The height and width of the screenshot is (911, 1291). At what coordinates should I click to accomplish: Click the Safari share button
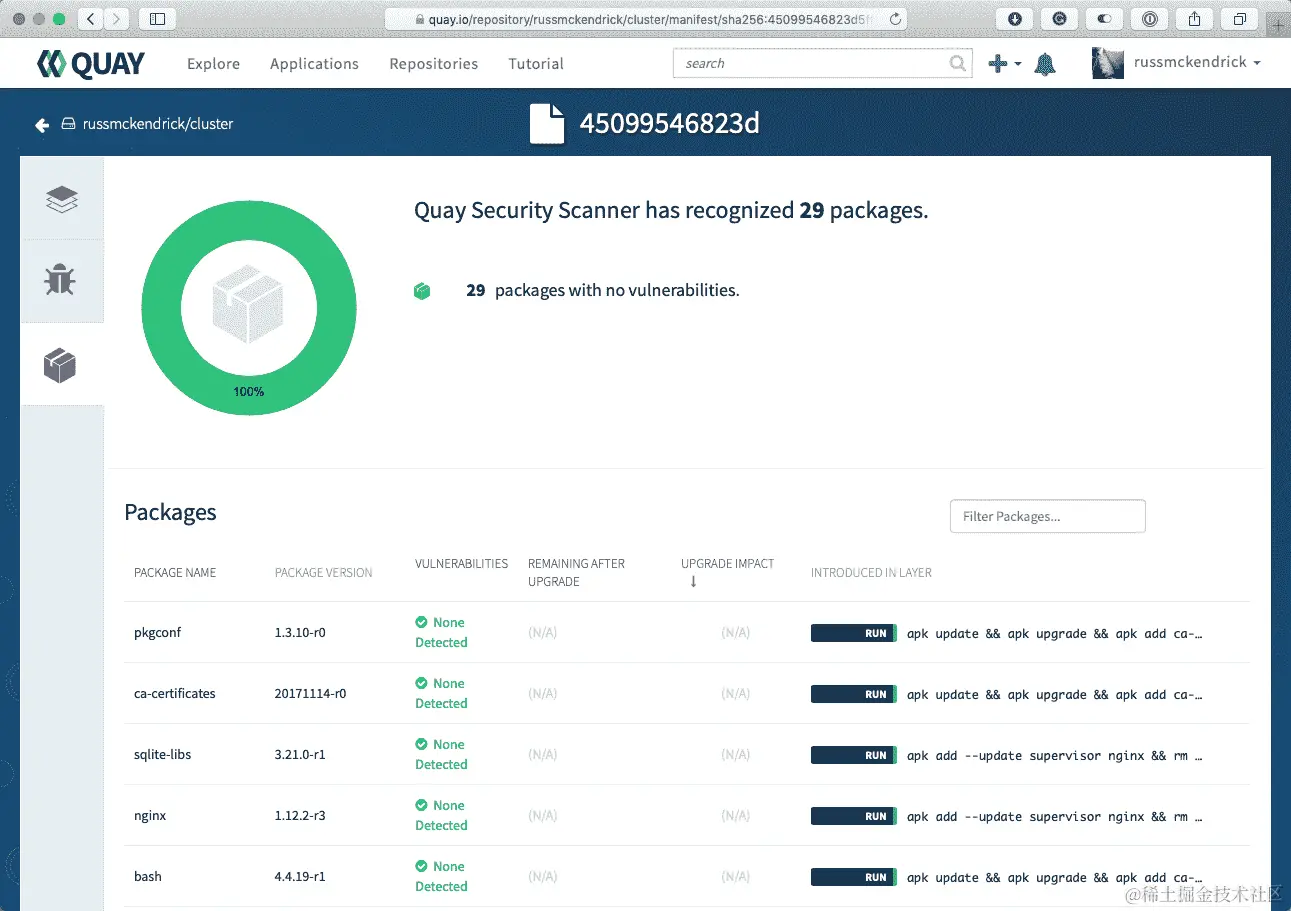[1195, 19]
